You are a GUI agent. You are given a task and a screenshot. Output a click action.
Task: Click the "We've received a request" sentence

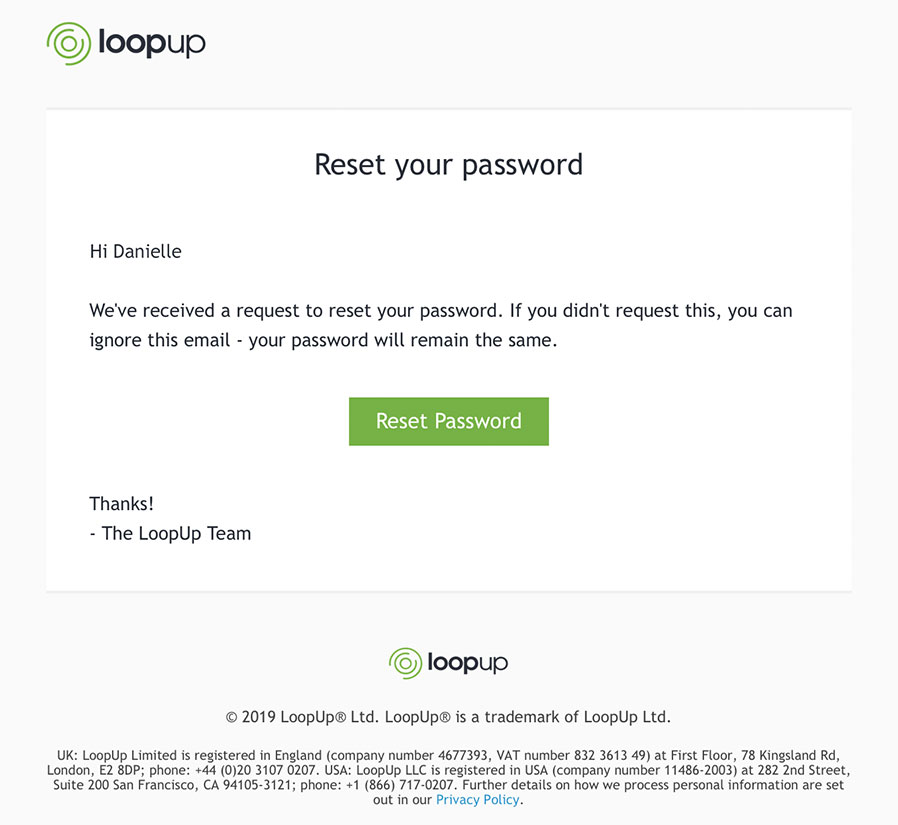(x=440, y=311)
